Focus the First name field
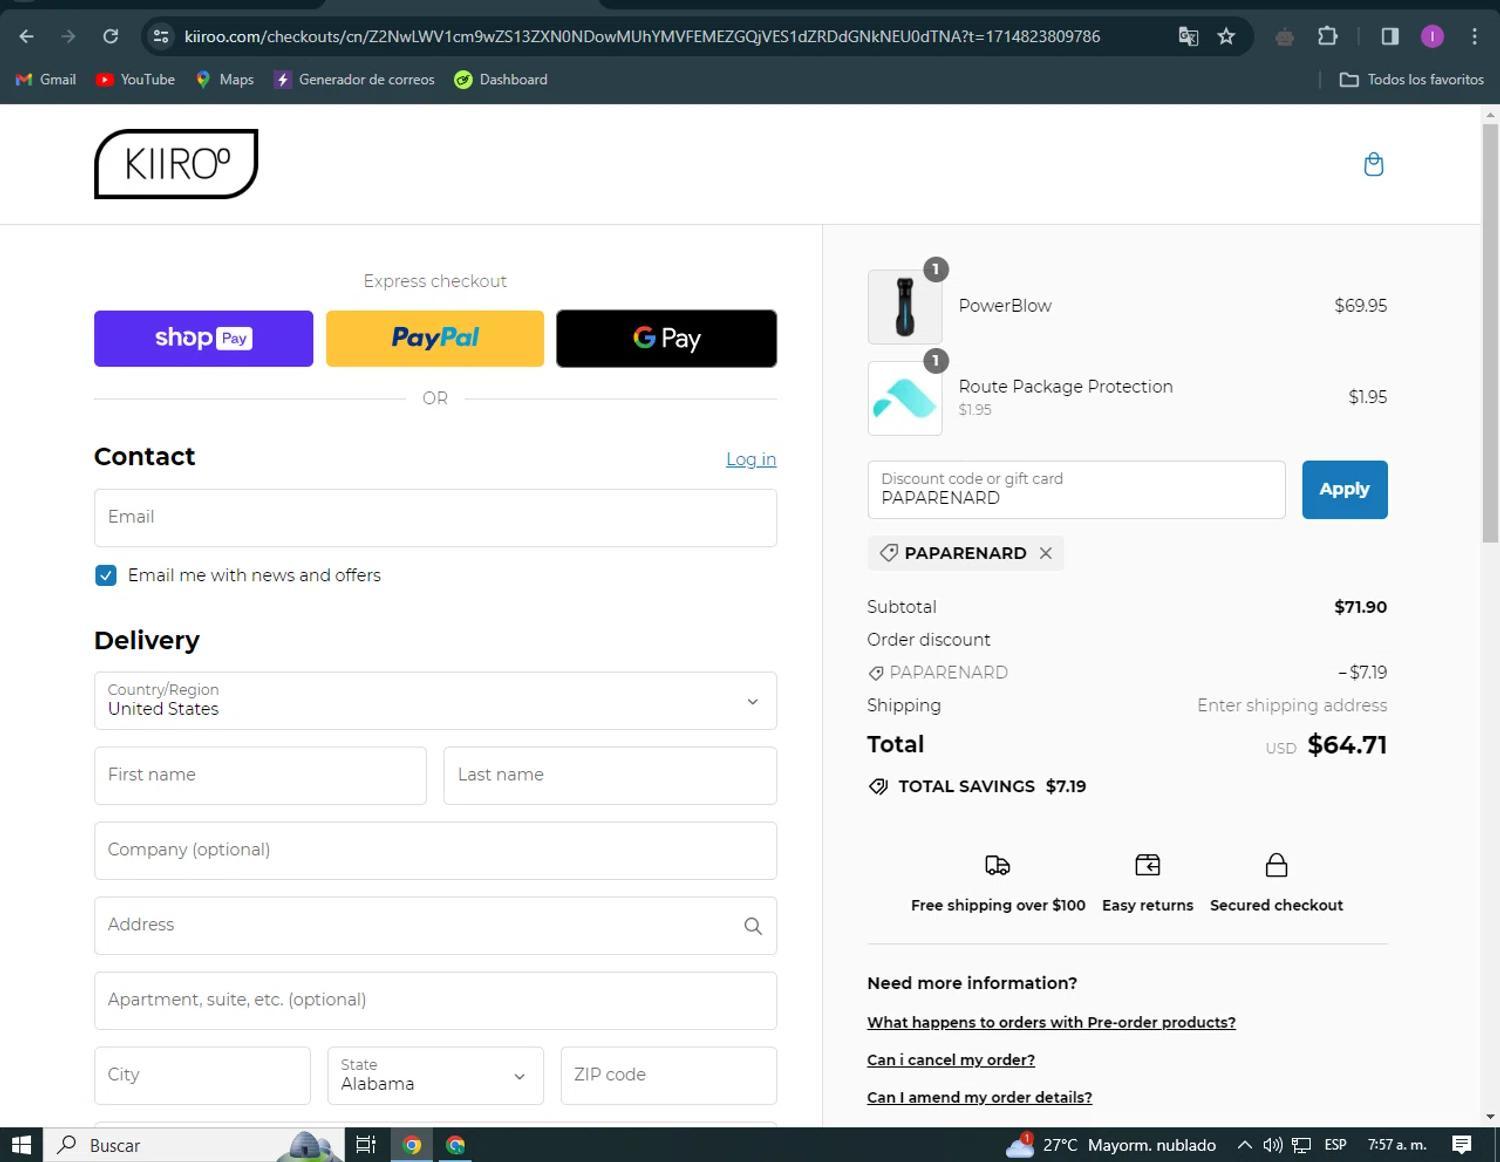 (x=260, y=776)
